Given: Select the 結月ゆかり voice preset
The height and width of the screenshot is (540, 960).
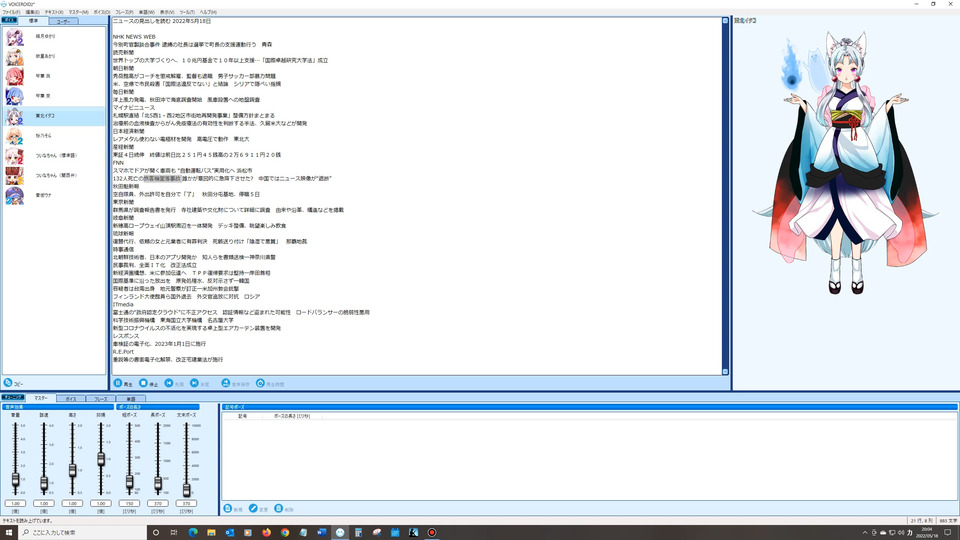Looking at the screenshot, I should tap(54, 37).
